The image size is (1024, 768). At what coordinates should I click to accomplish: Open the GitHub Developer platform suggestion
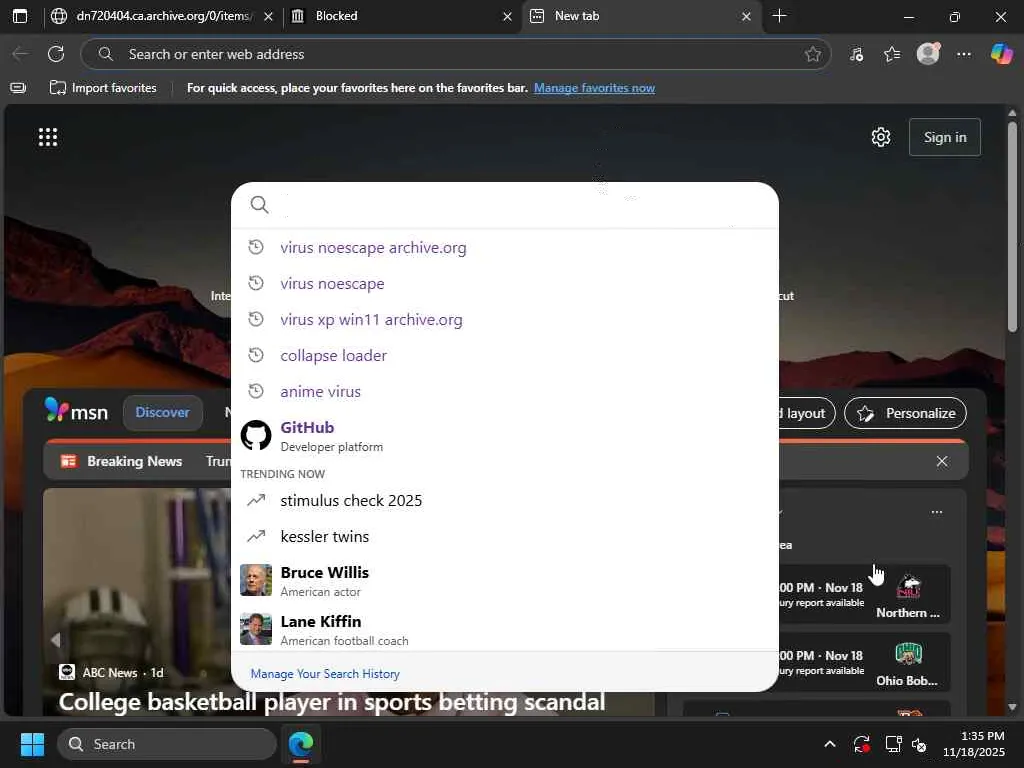[x=505, y=436]
